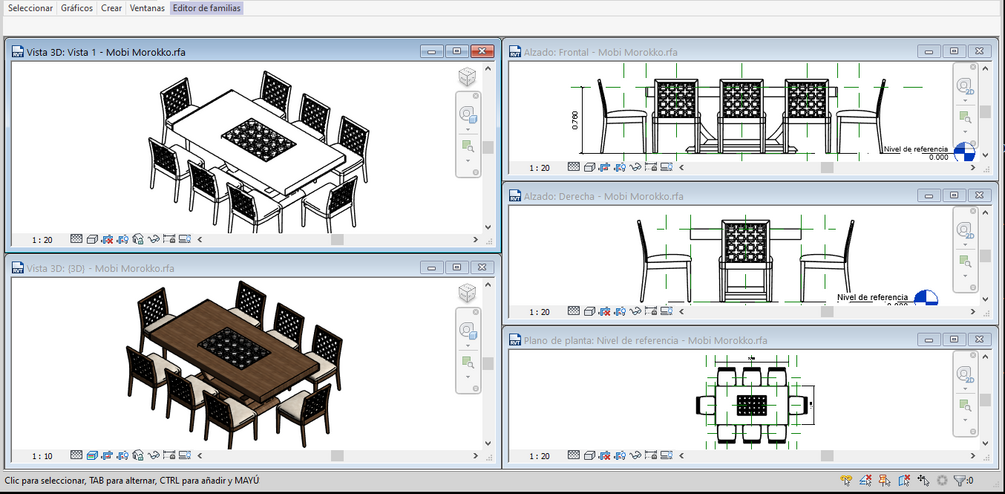Select Nivel de referencia label in Derecha
This screenshot has height=494, width=1005.
(872, 297)
